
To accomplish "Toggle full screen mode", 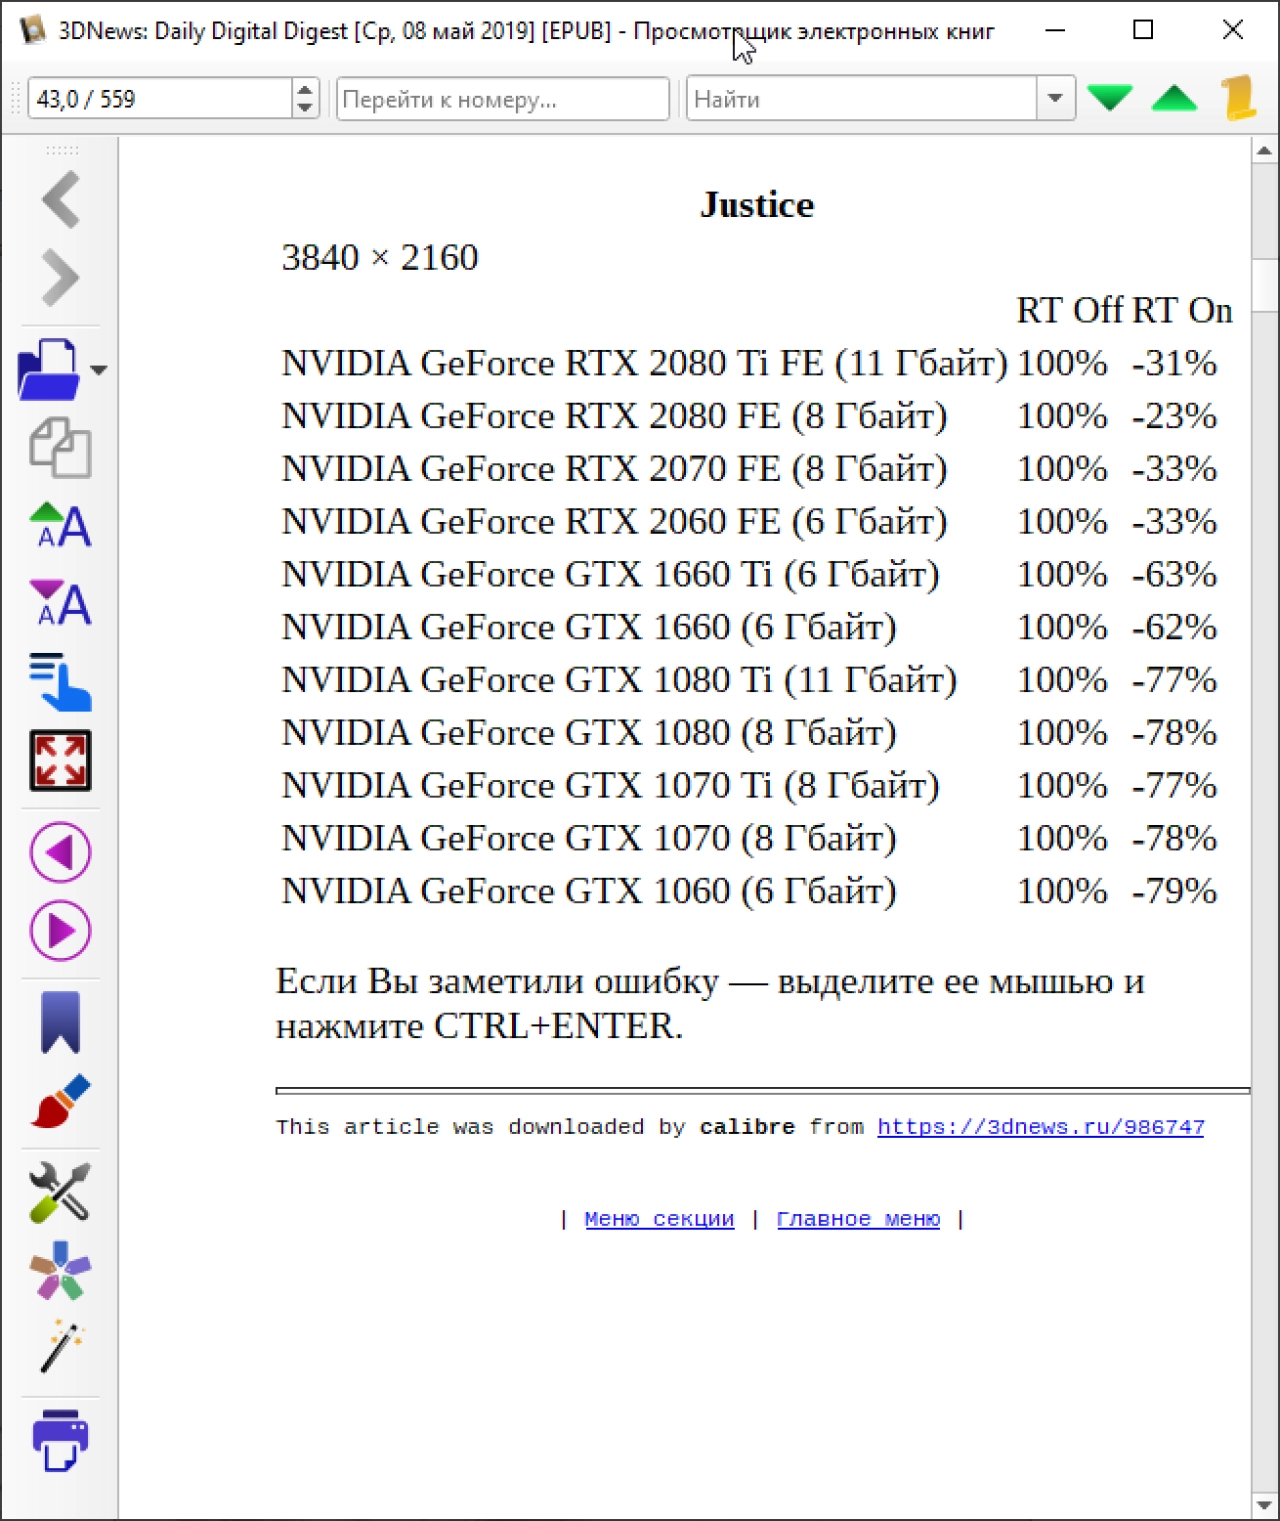I will [61, 761].
